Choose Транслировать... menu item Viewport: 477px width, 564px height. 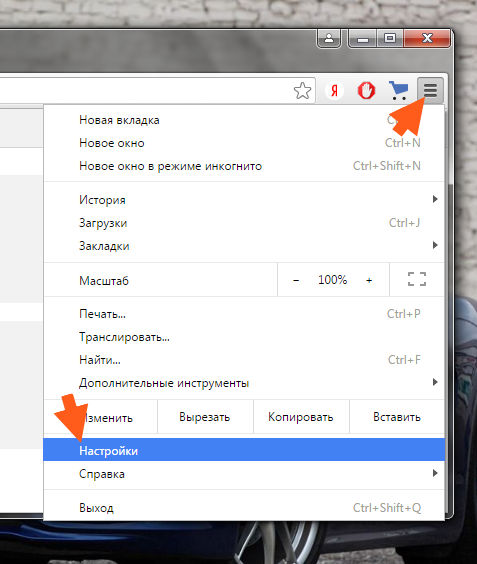pyautogui.click(x=244, y=337)
